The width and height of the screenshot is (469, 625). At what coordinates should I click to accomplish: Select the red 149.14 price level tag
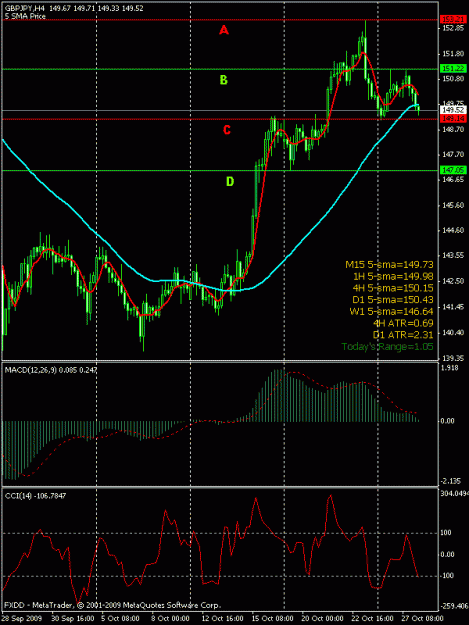pos(453,119)
